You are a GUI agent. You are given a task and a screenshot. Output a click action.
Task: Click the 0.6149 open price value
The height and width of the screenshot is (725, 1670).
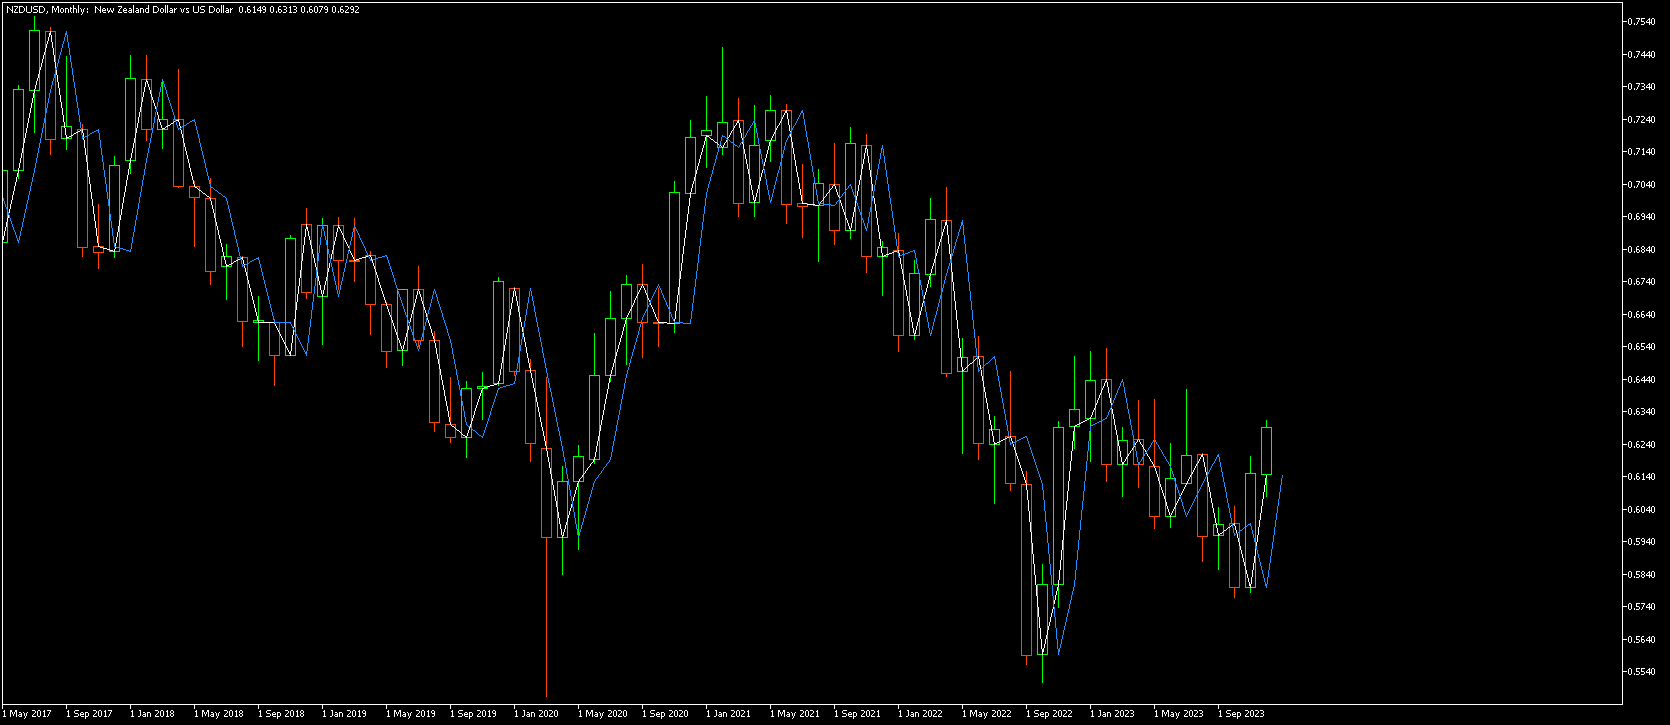[253, 9]
